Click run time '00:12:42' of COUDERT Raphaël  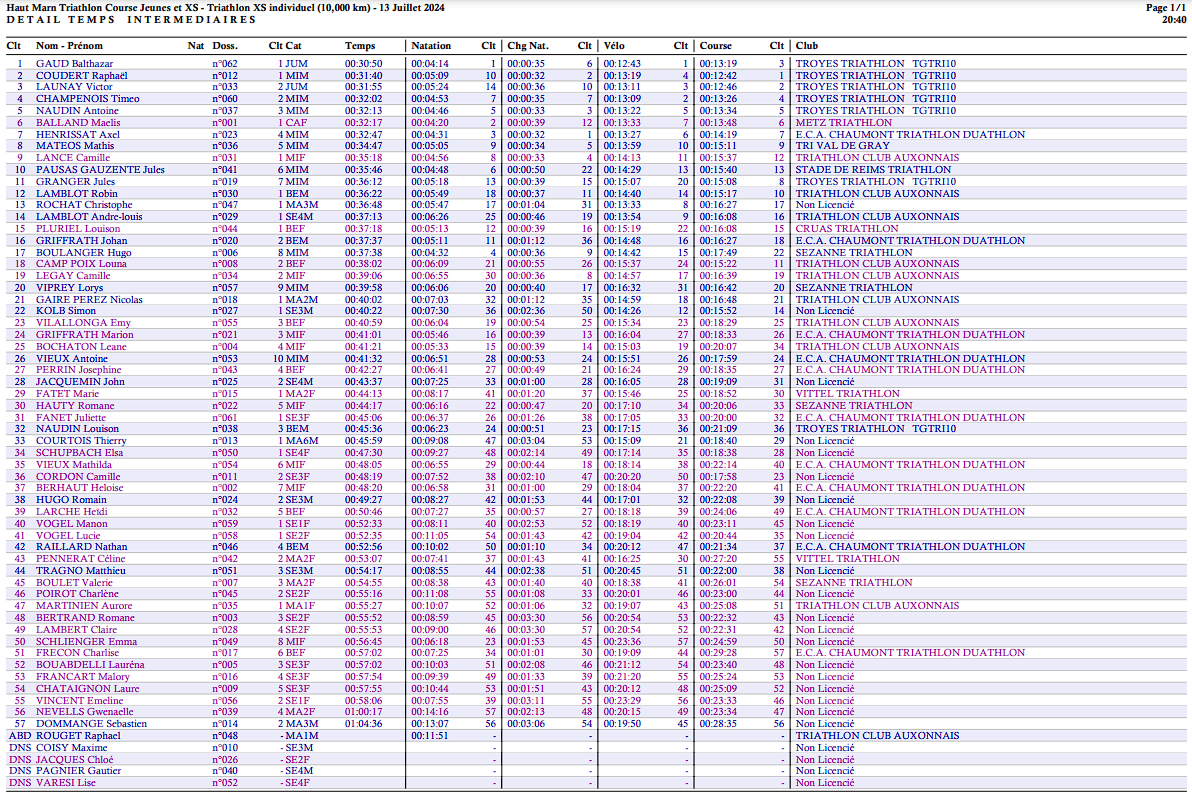[x=718, y=75]
